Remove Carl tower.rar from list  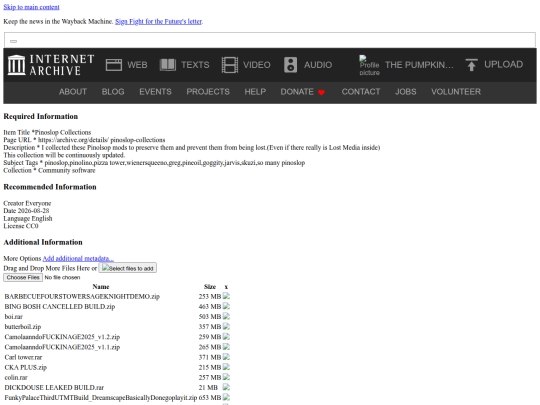[226, 357]
